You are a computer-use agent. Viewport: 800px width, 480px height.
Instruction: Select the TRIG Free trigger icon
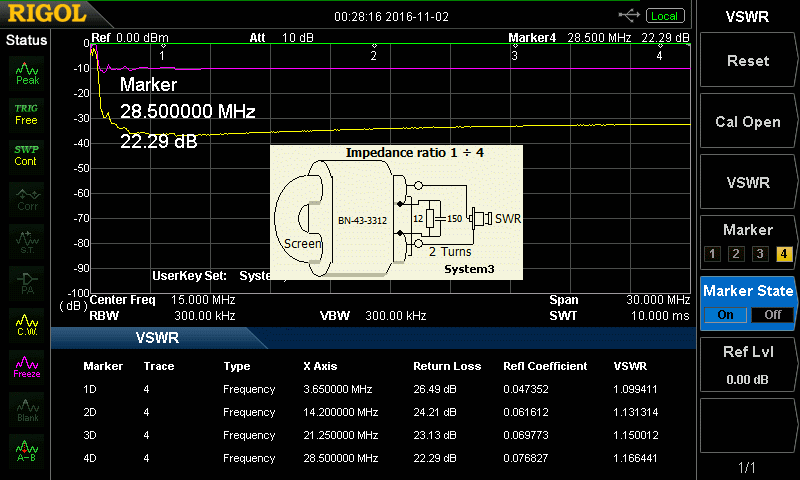pyautogui.click(x=27, y=113)
